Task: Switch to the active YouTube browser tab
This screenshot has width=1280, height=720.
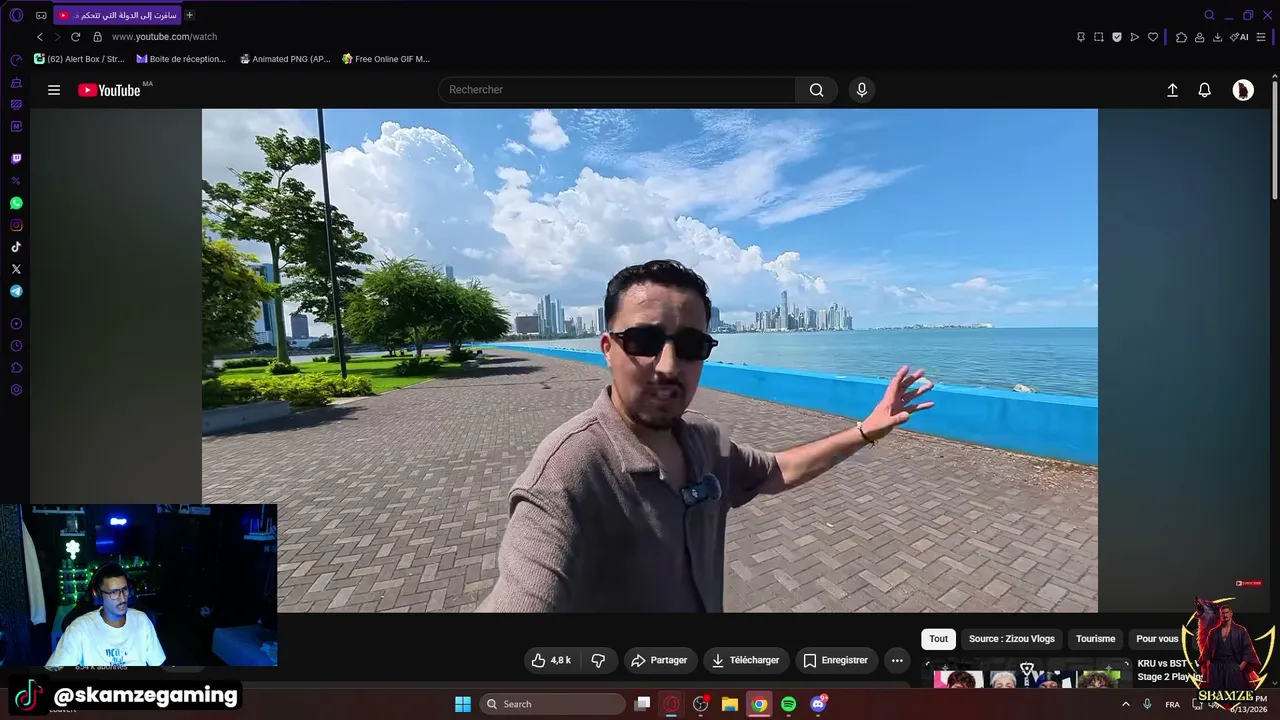Action: [x=118, y=15]
